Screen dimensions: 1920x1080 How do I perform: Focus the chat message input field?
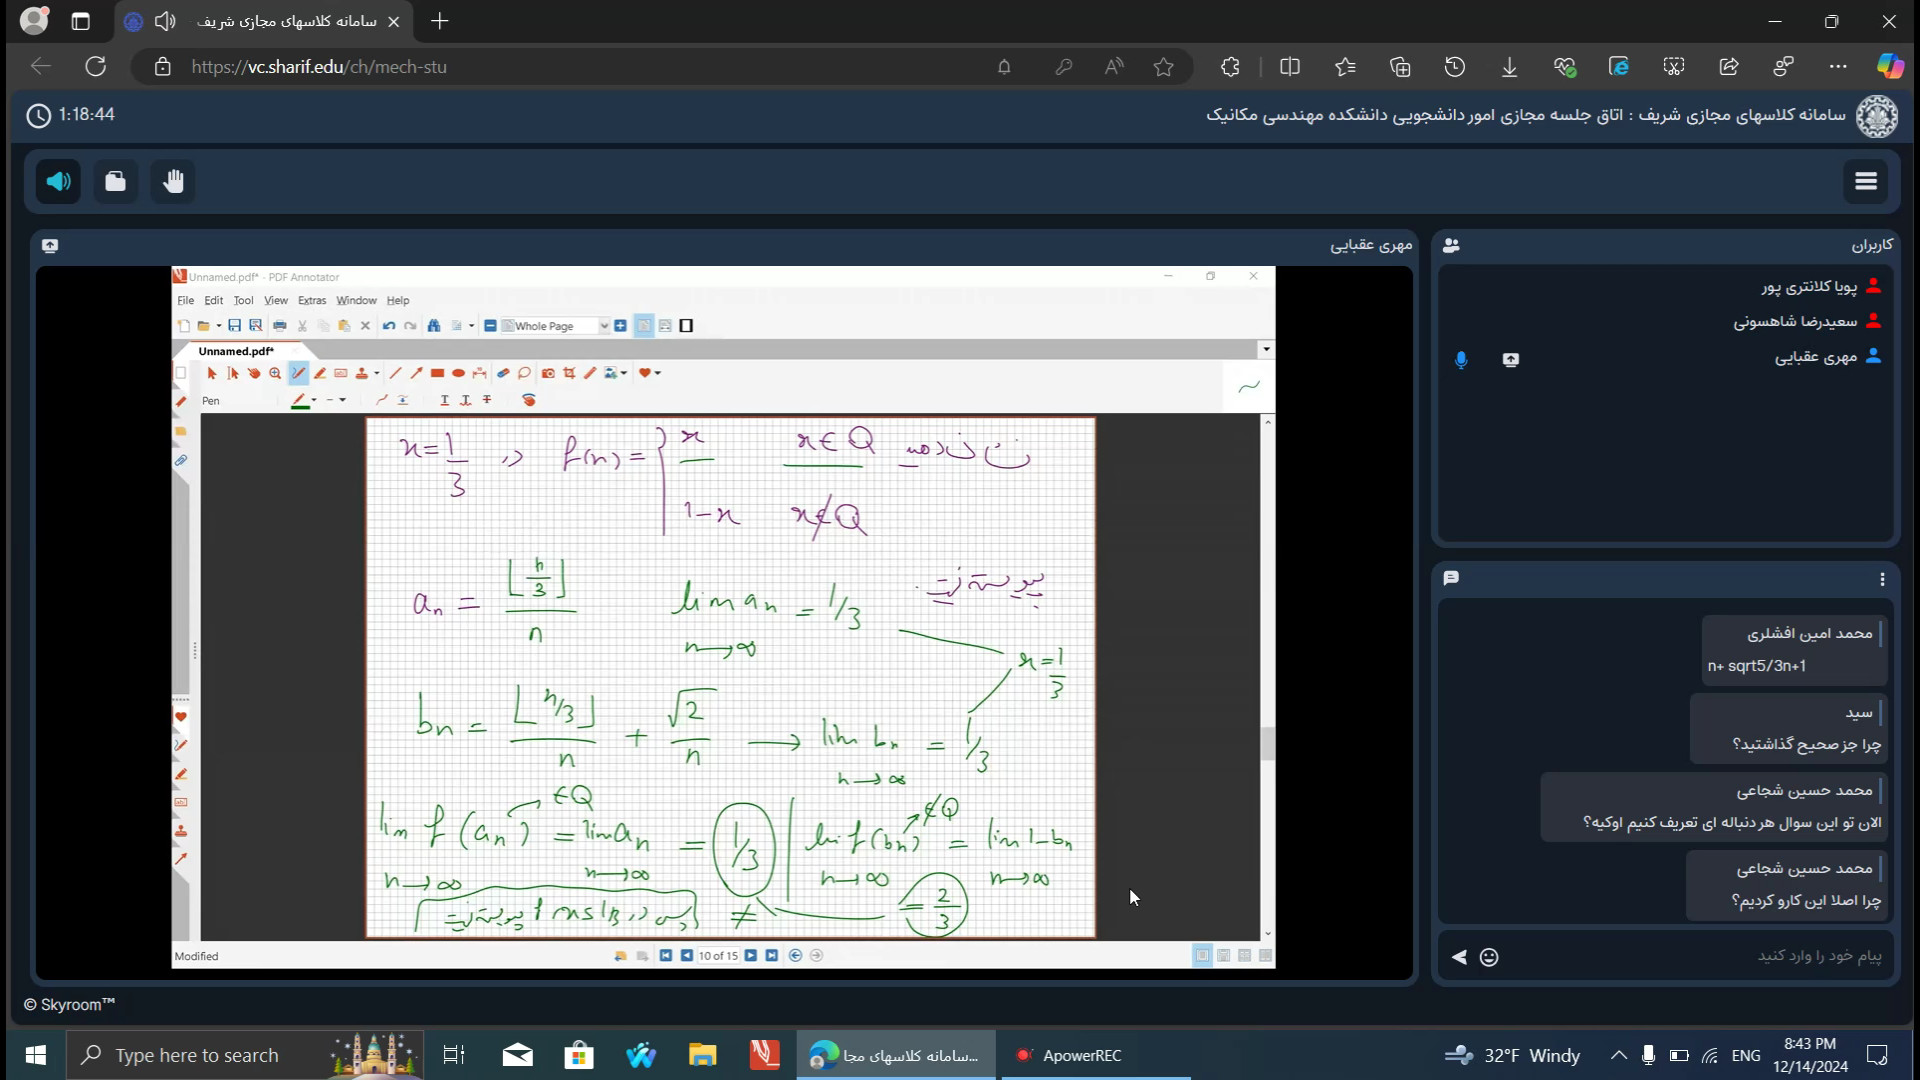point(1700,956)
